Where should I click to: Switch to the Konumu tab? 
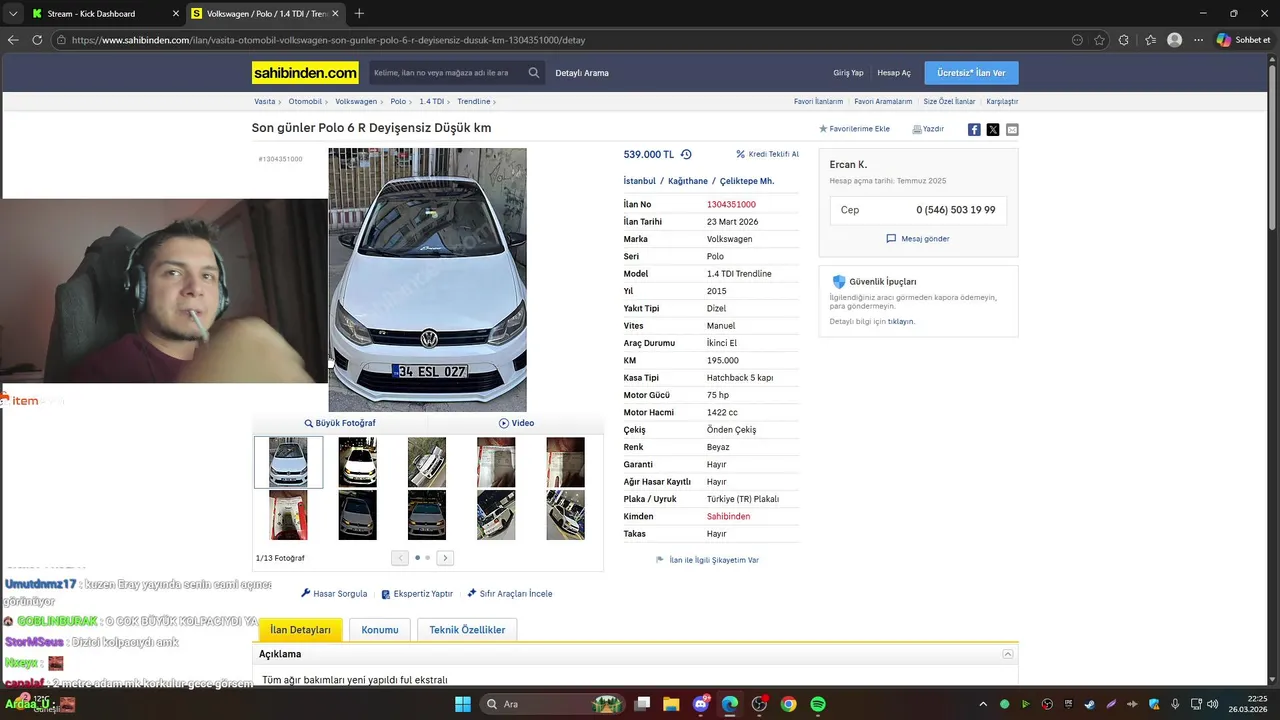point(380,630)
